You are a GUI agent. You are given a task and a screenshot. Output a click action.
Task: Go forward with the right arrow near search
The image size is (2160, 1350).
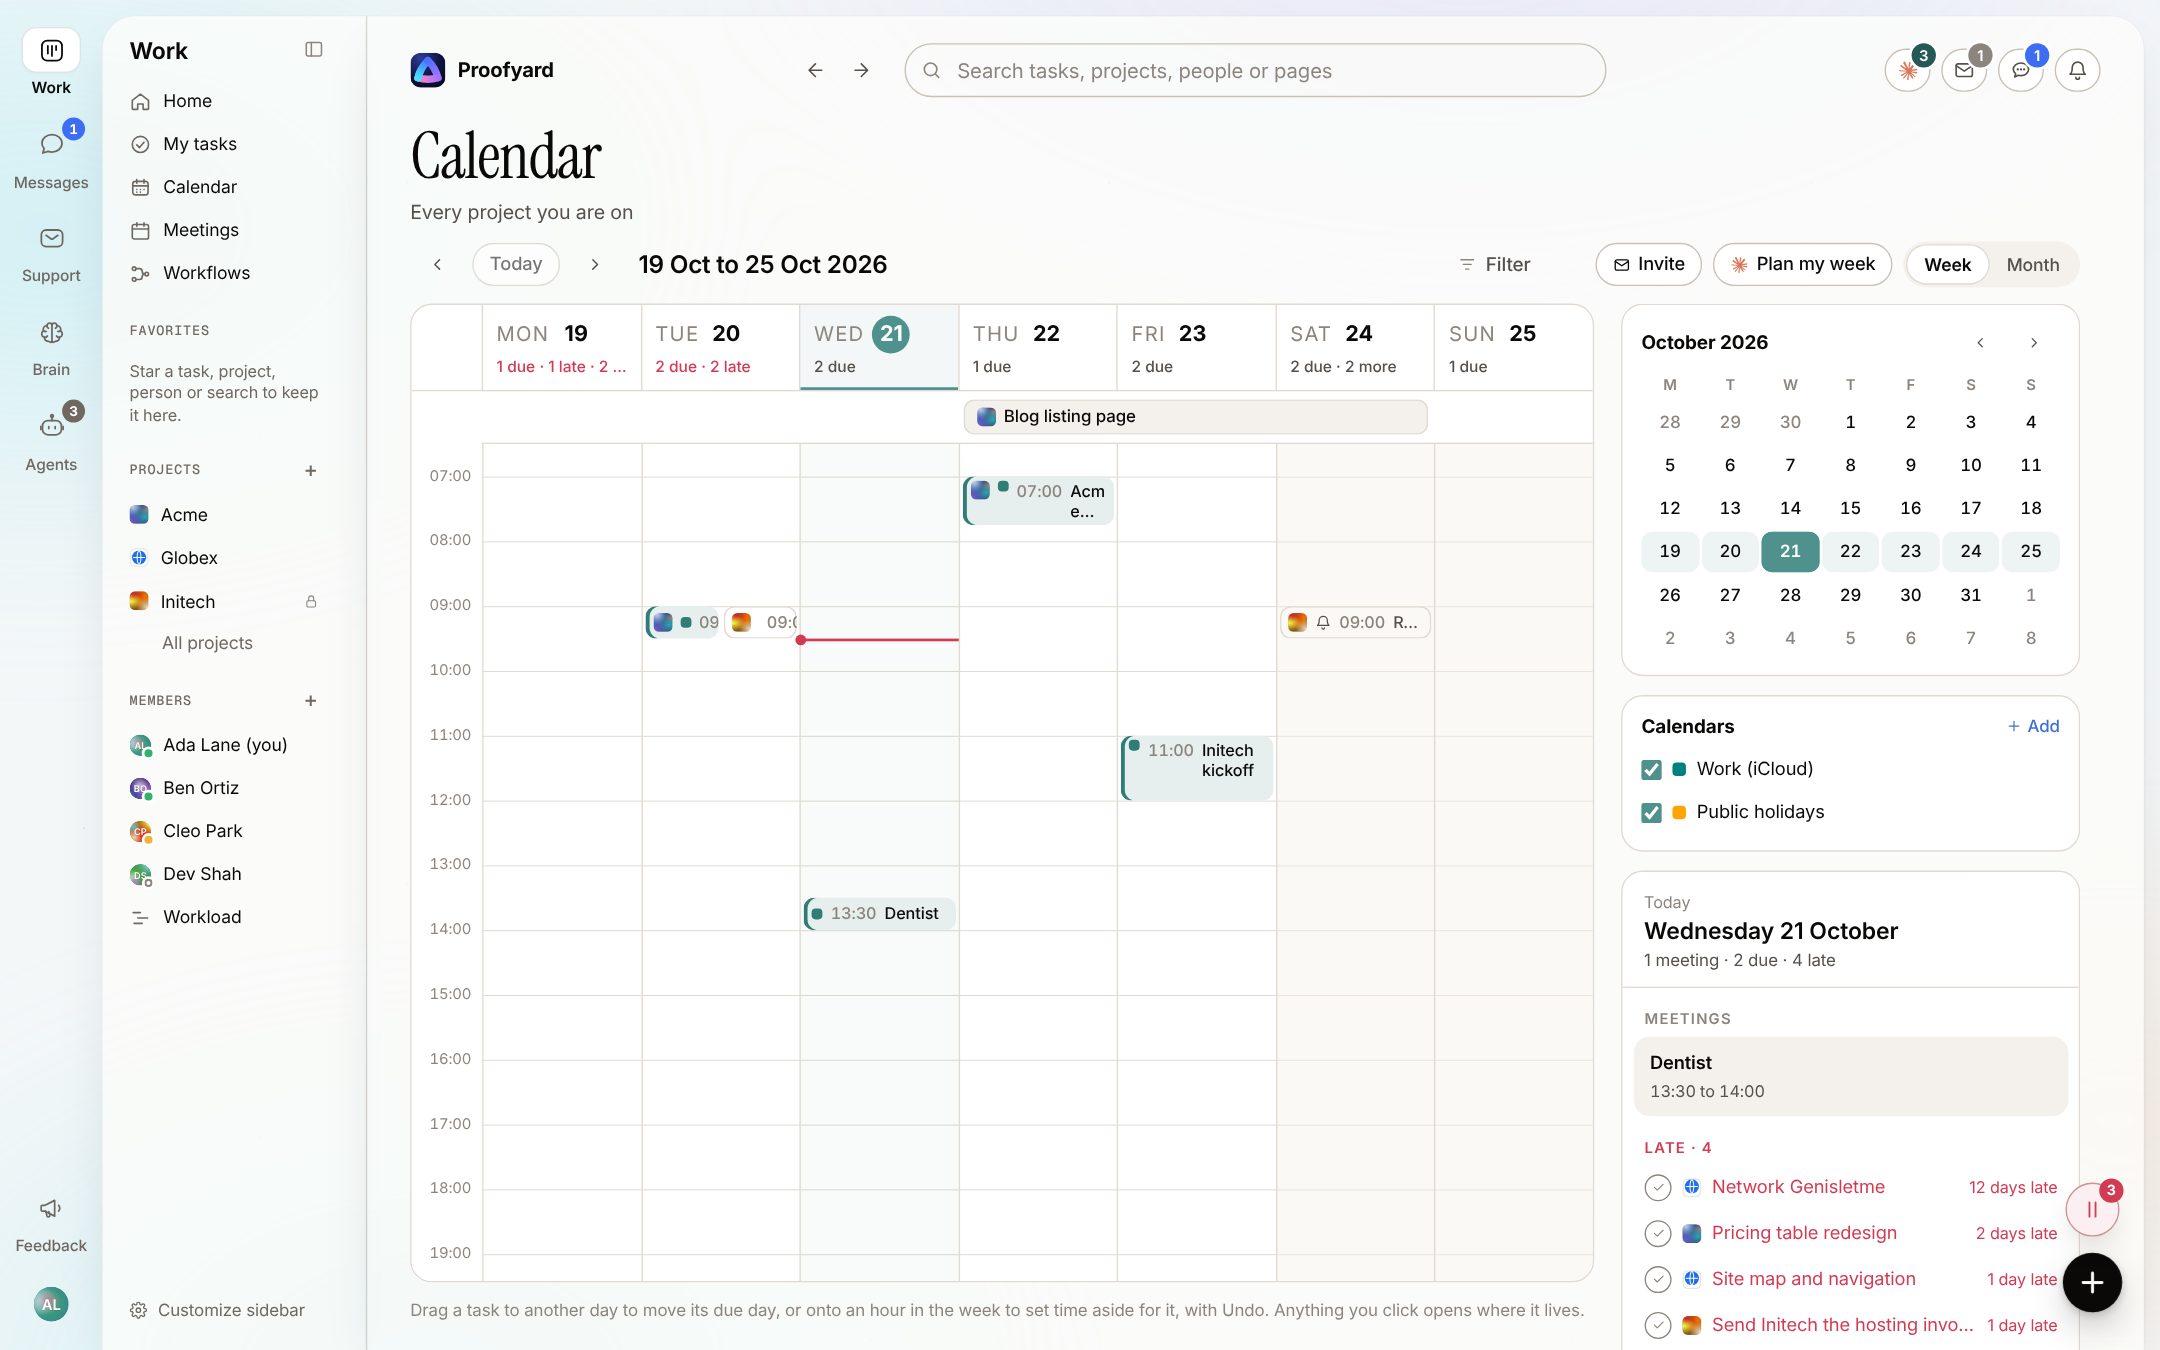(x=861, y=70)
